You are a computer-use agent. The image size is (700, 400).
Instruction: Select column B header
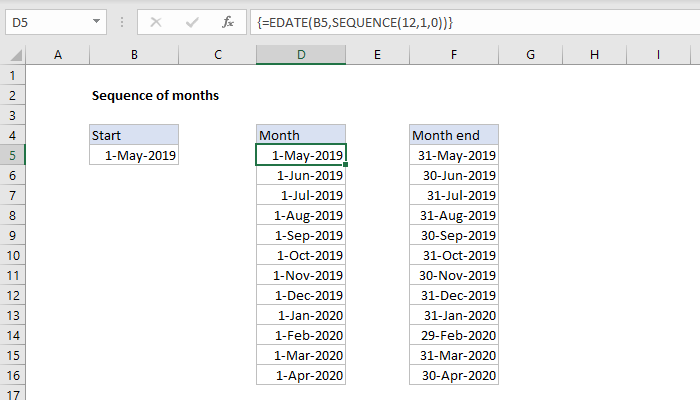click(x=134, y=54)
